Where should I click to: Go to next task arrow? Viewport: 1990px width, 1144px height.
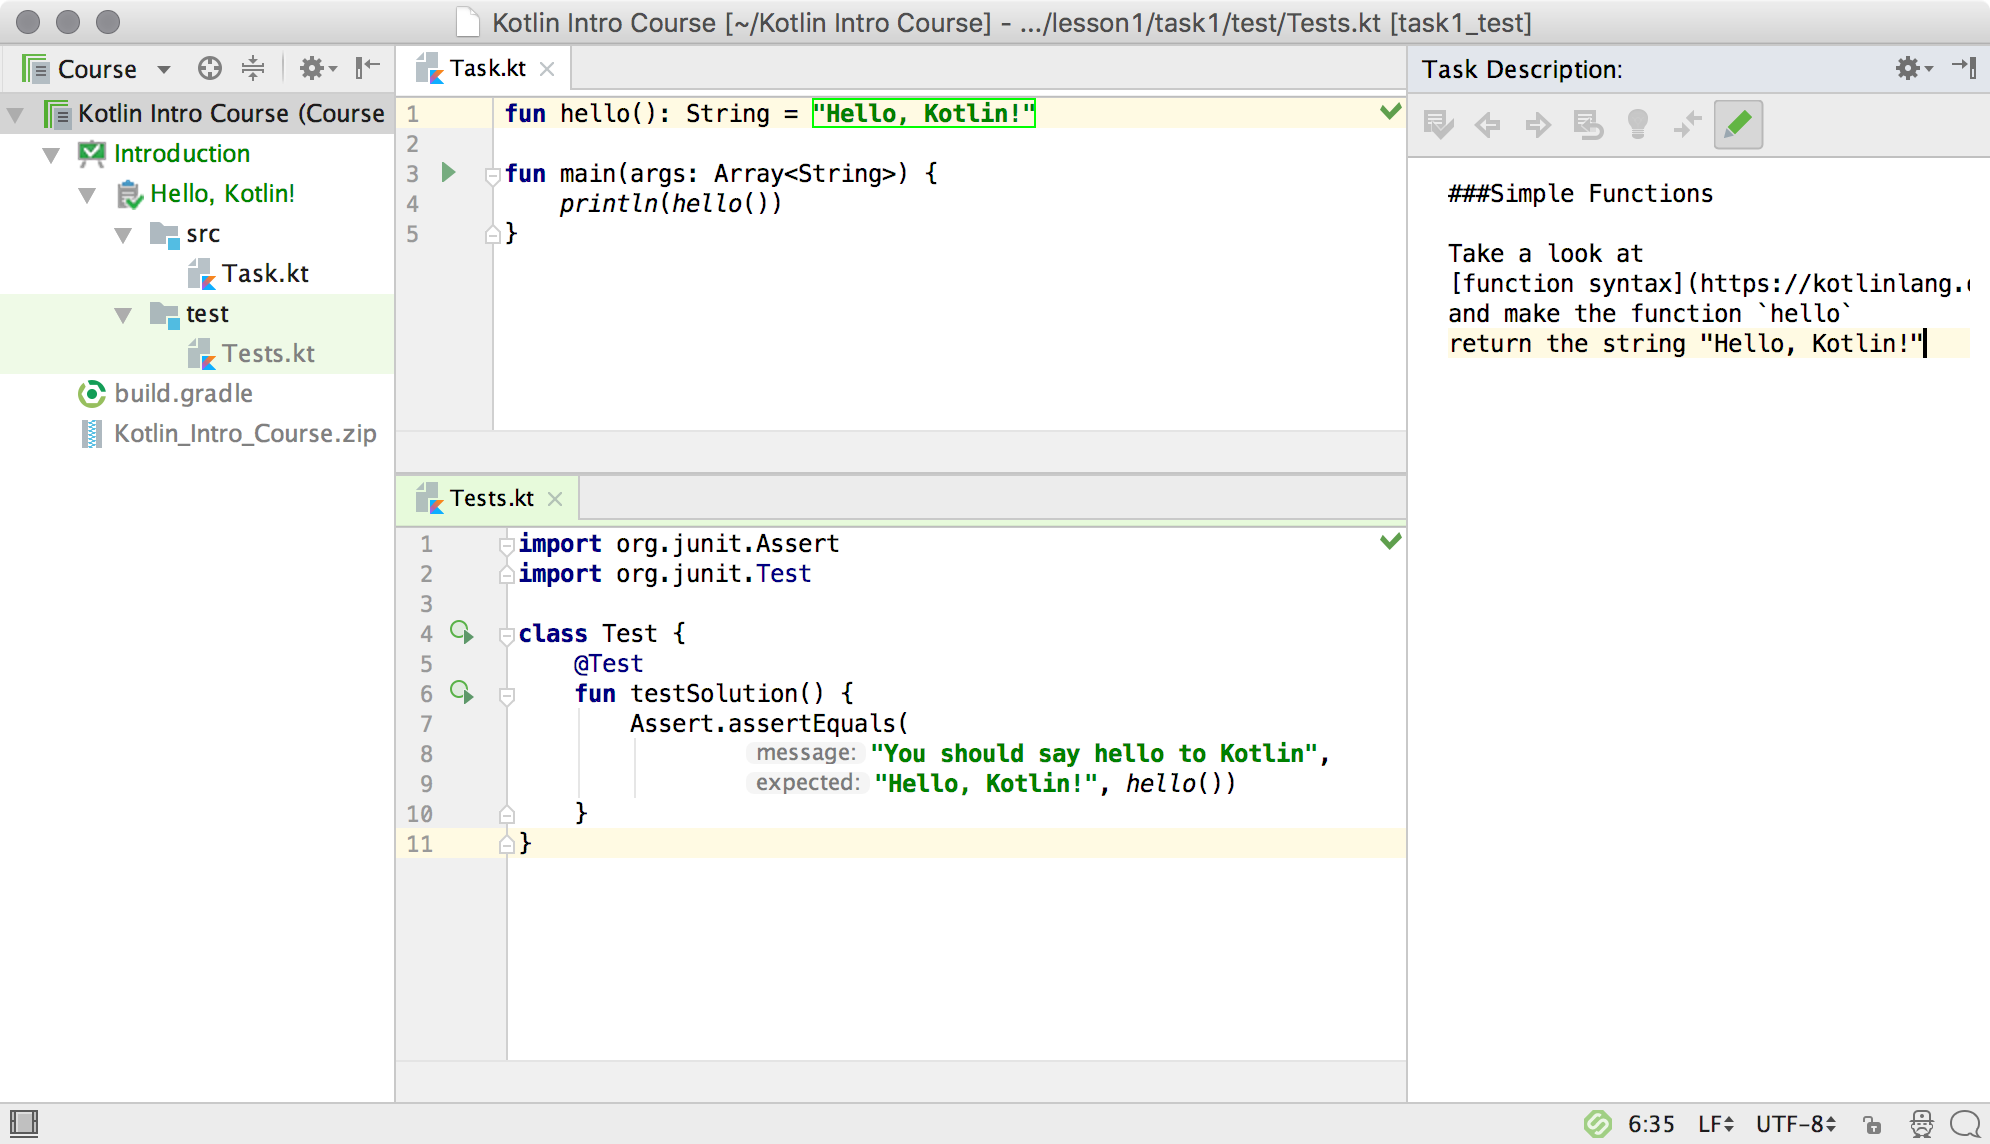1538,125
